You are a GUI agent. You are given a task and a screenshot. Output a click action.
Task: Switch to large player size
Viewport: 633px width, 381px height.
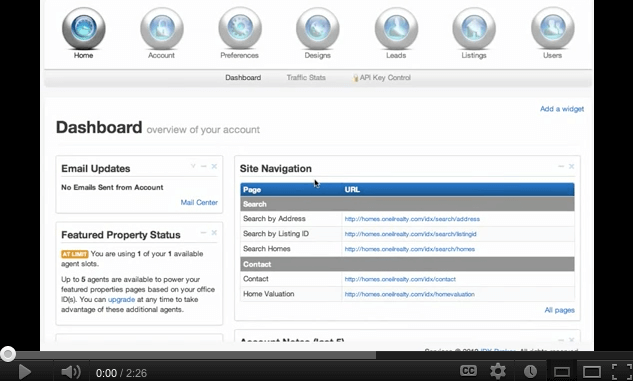click(592, 372)
